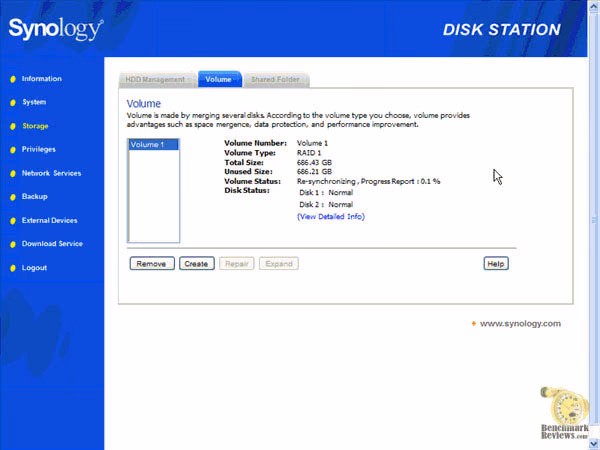600x450 pixels.
Task: Go to Network Services
Action: [x=51, y=173]
